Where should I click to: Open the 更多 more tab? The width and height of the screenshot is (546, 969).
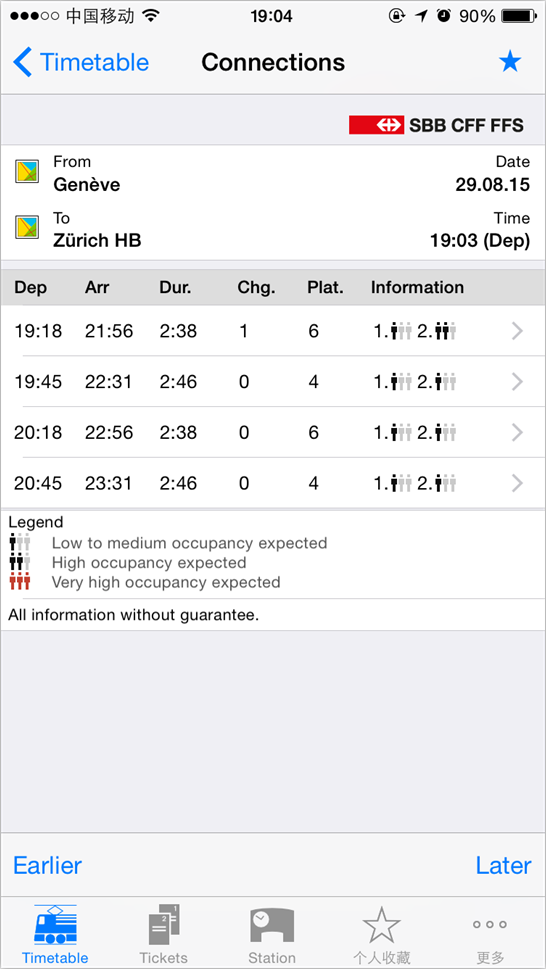click(x=490, y=934)
